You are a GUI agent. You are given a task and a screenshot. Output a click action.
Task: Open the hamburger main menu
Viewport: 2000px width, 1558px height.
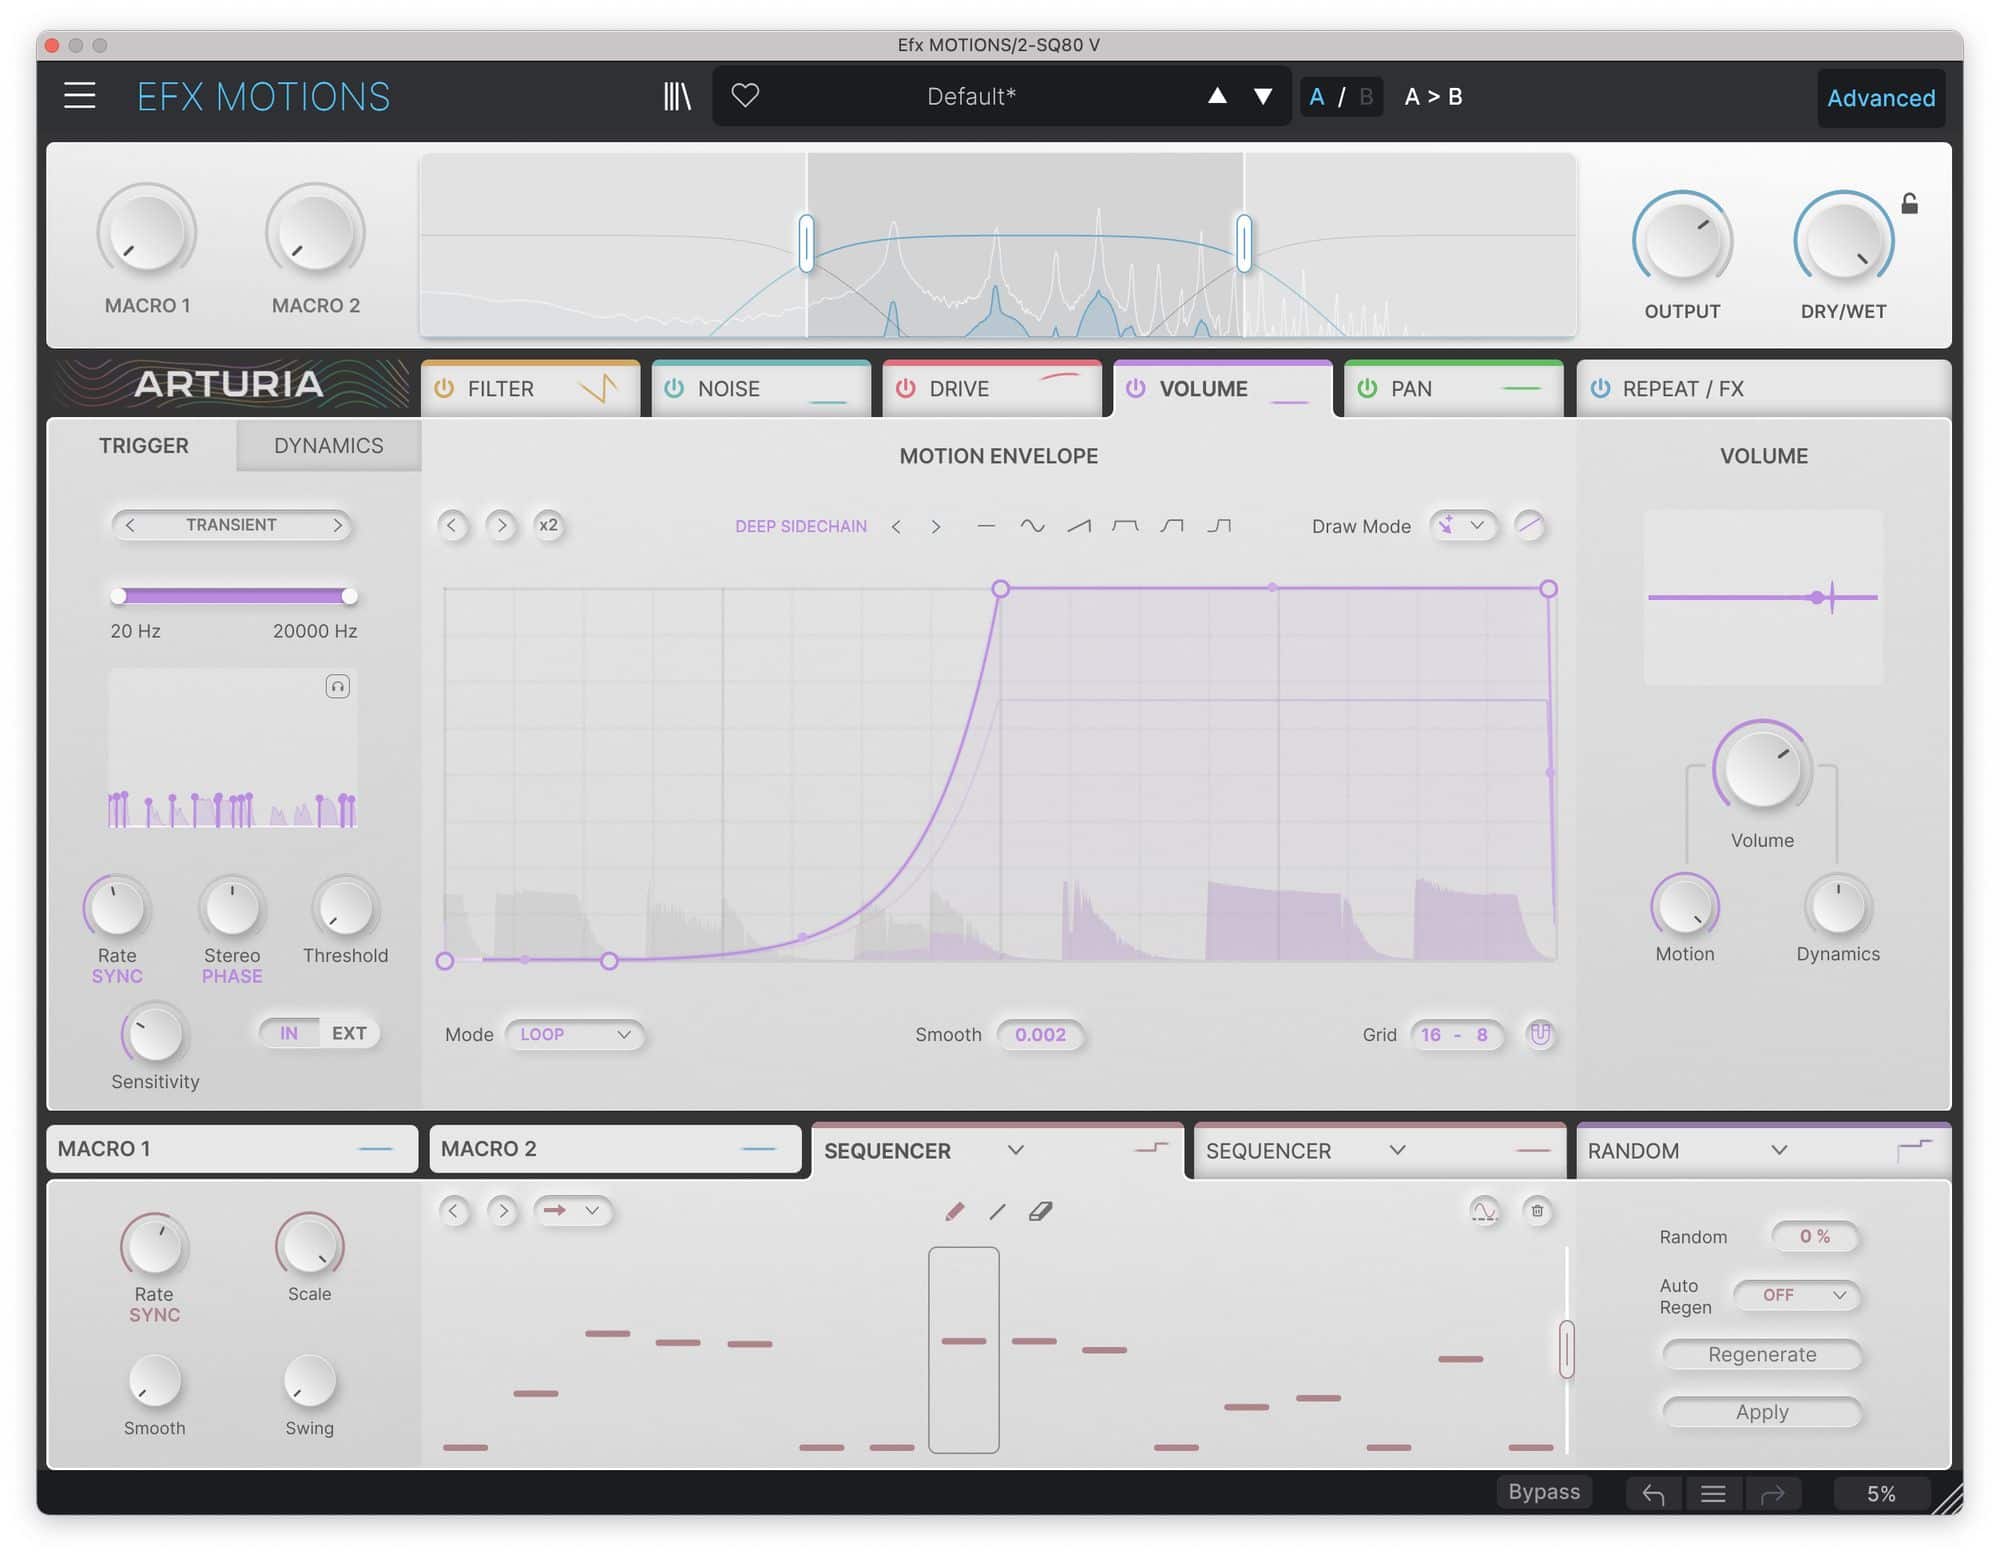click(x=80, y=96)
